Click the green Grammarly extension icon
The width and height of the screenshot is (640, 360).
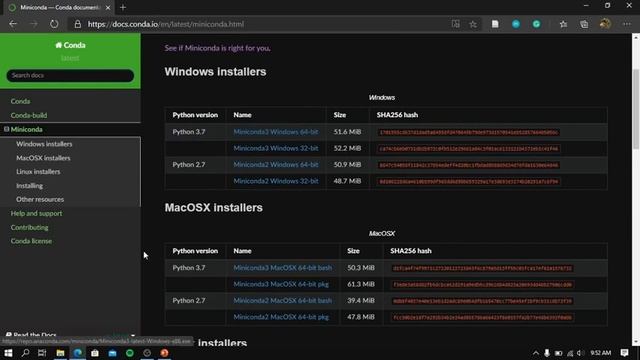coord(536,24)
